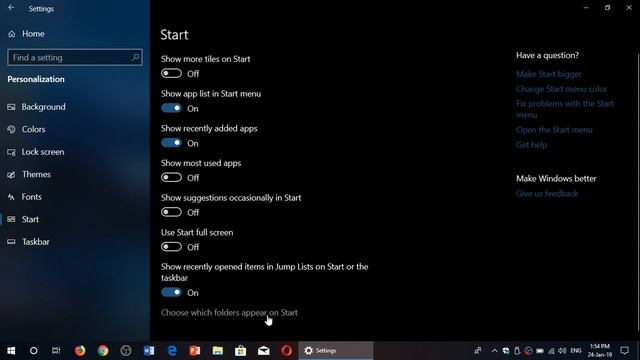Launch PowerPoint from taskbar
This screenshot has height=360, width=640.
195,351
